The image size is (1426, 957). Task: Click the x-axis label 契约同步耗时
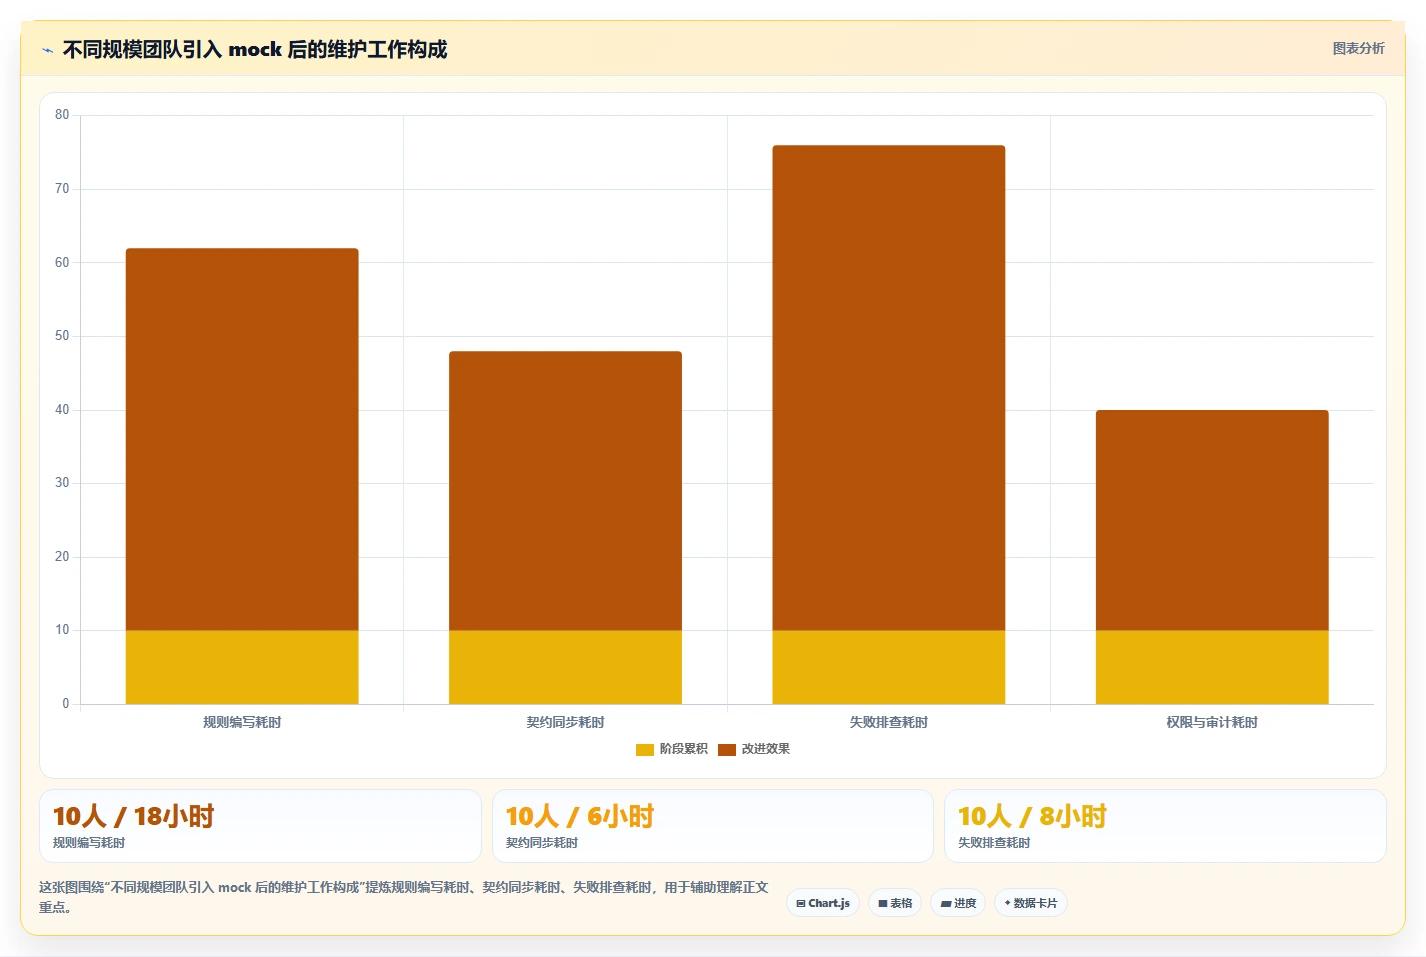tap(565, 722)
